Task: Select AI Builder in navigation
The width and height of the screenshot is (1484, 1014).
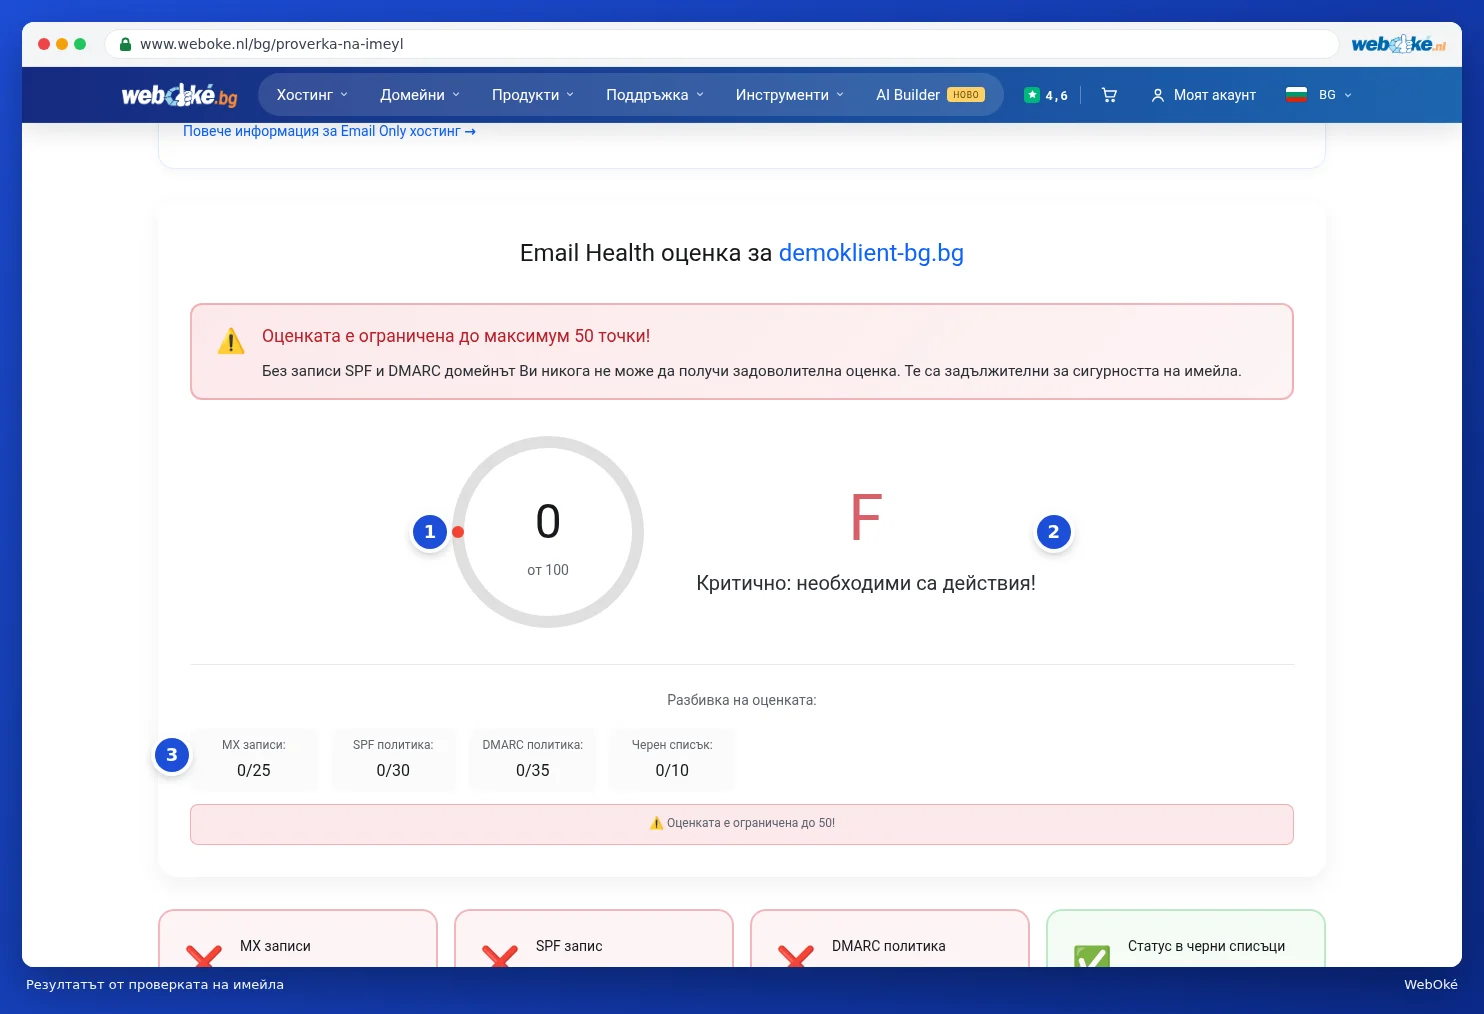Action: 930,95
